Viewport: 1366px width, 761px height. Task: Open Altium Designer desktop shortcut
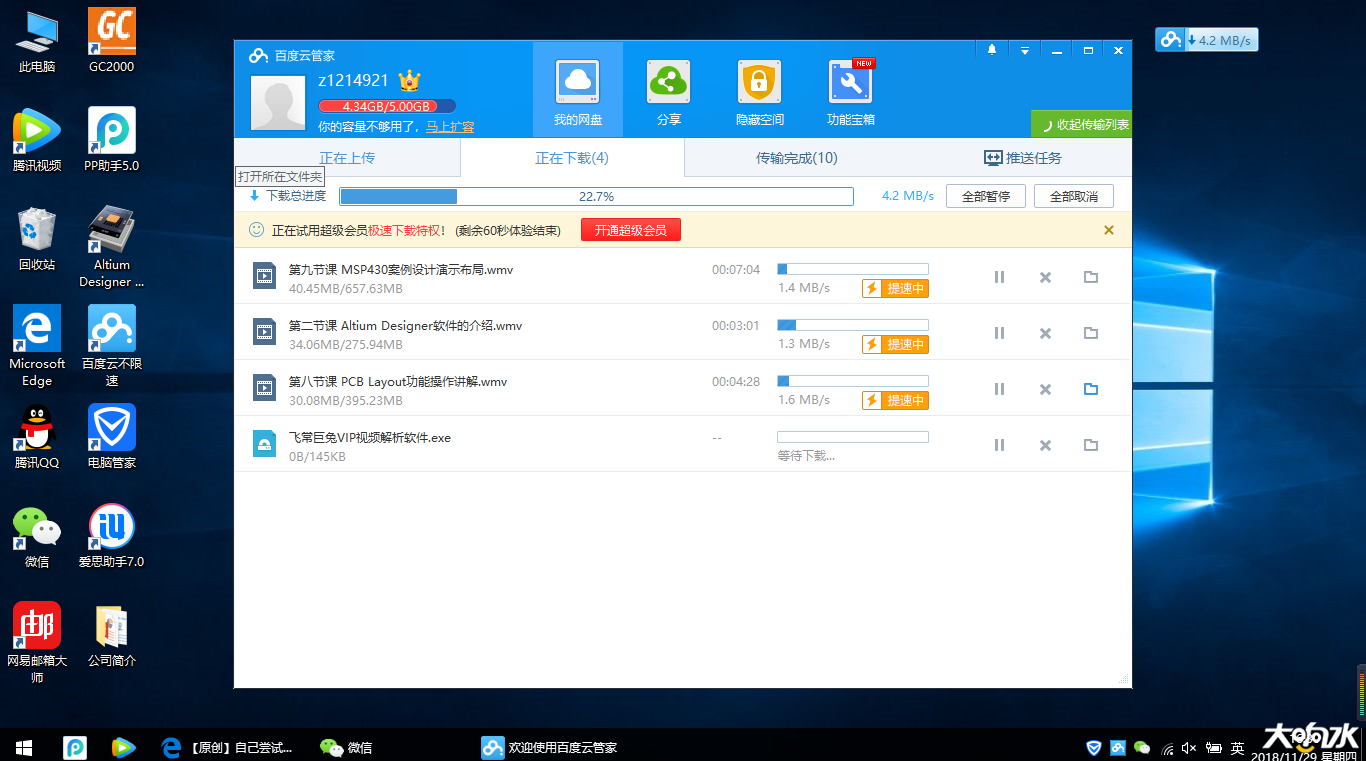point(112,247)
